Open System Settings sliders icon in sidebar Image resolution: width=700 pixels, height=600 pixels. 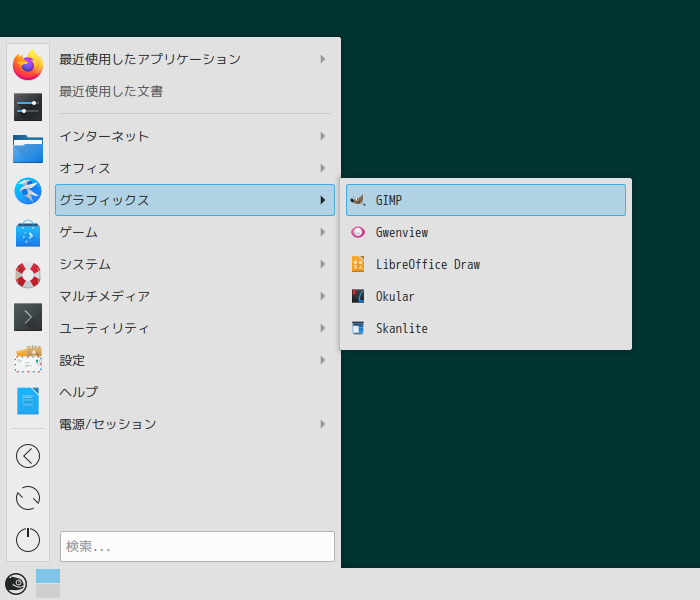(28, 107)
